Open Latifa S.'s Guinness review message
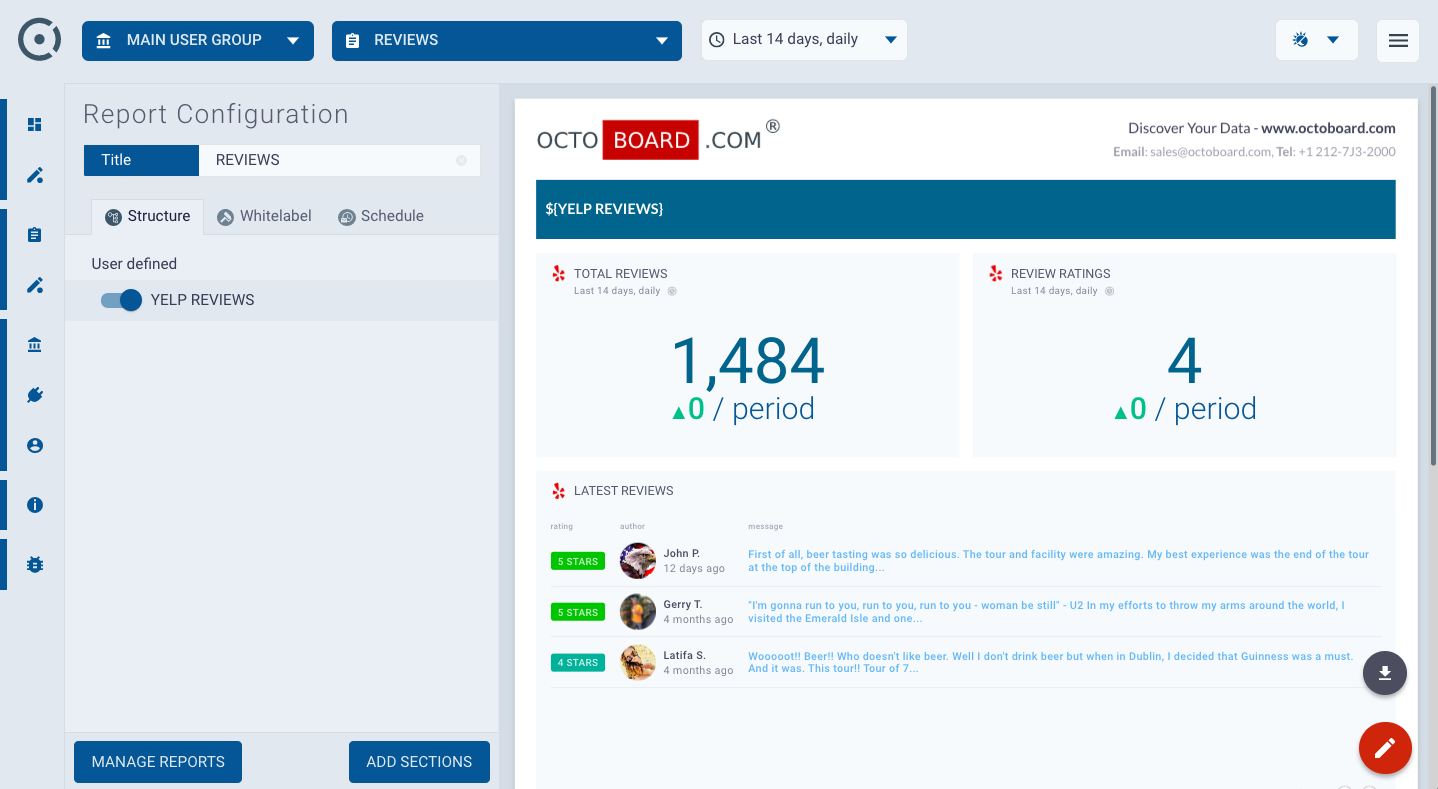 pos(1051,663)
